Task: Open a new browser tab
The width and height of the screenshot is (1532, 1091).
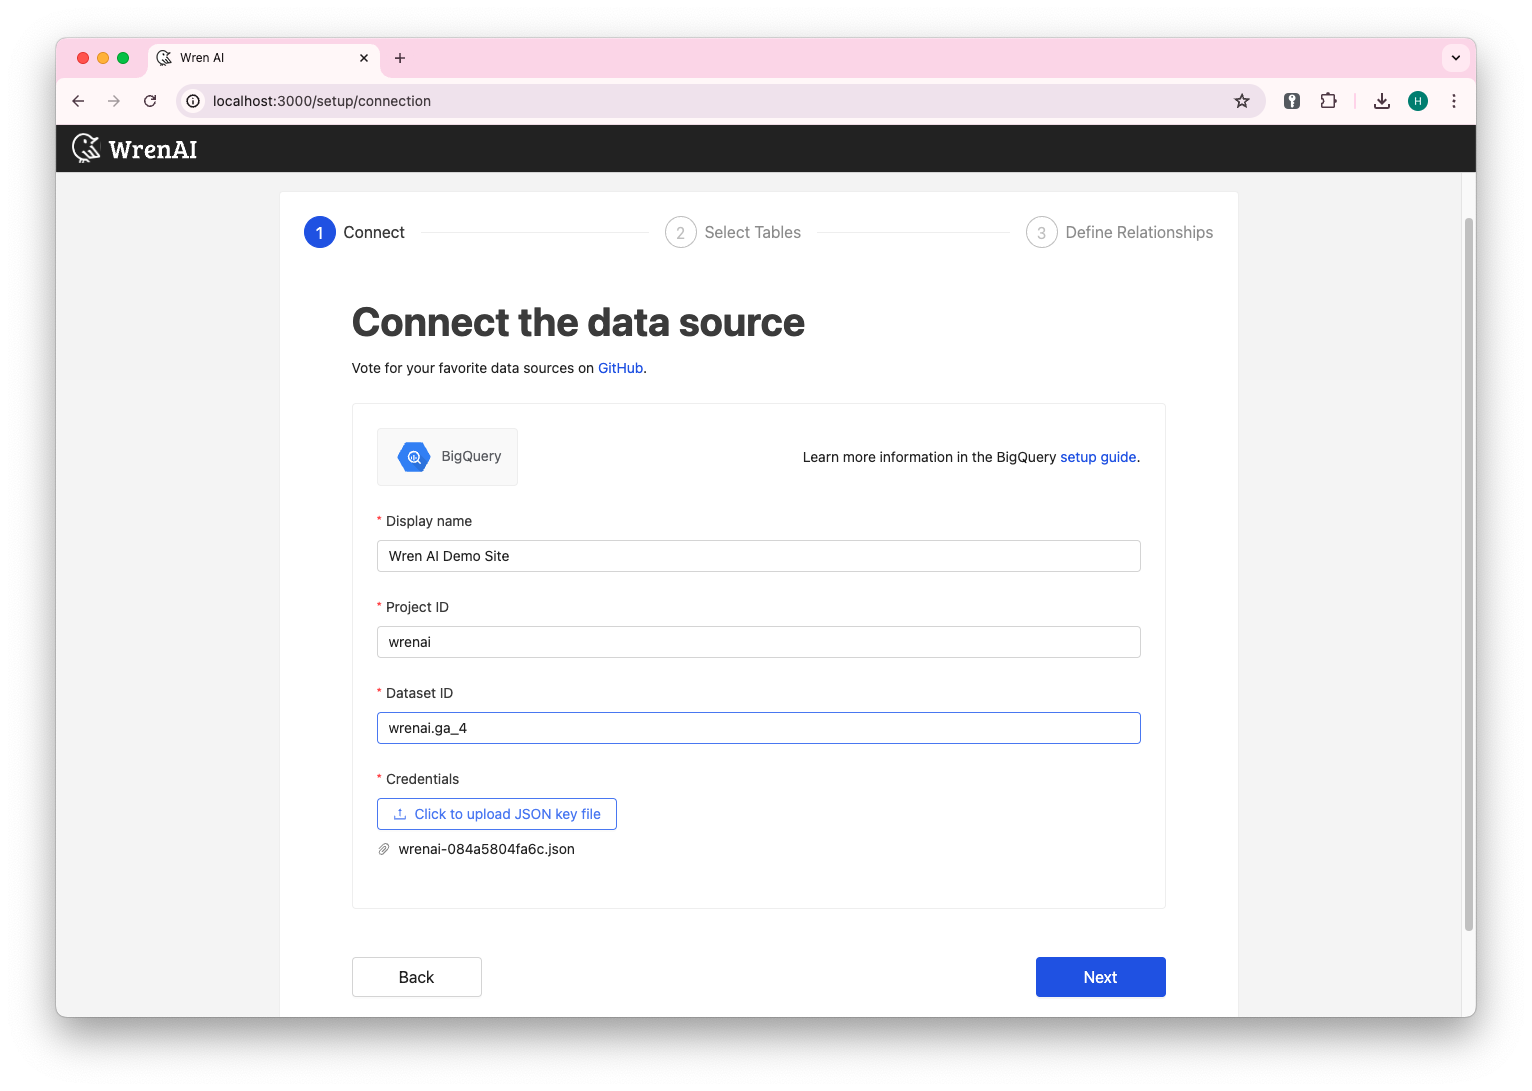Action: click(x=400, y=58)
